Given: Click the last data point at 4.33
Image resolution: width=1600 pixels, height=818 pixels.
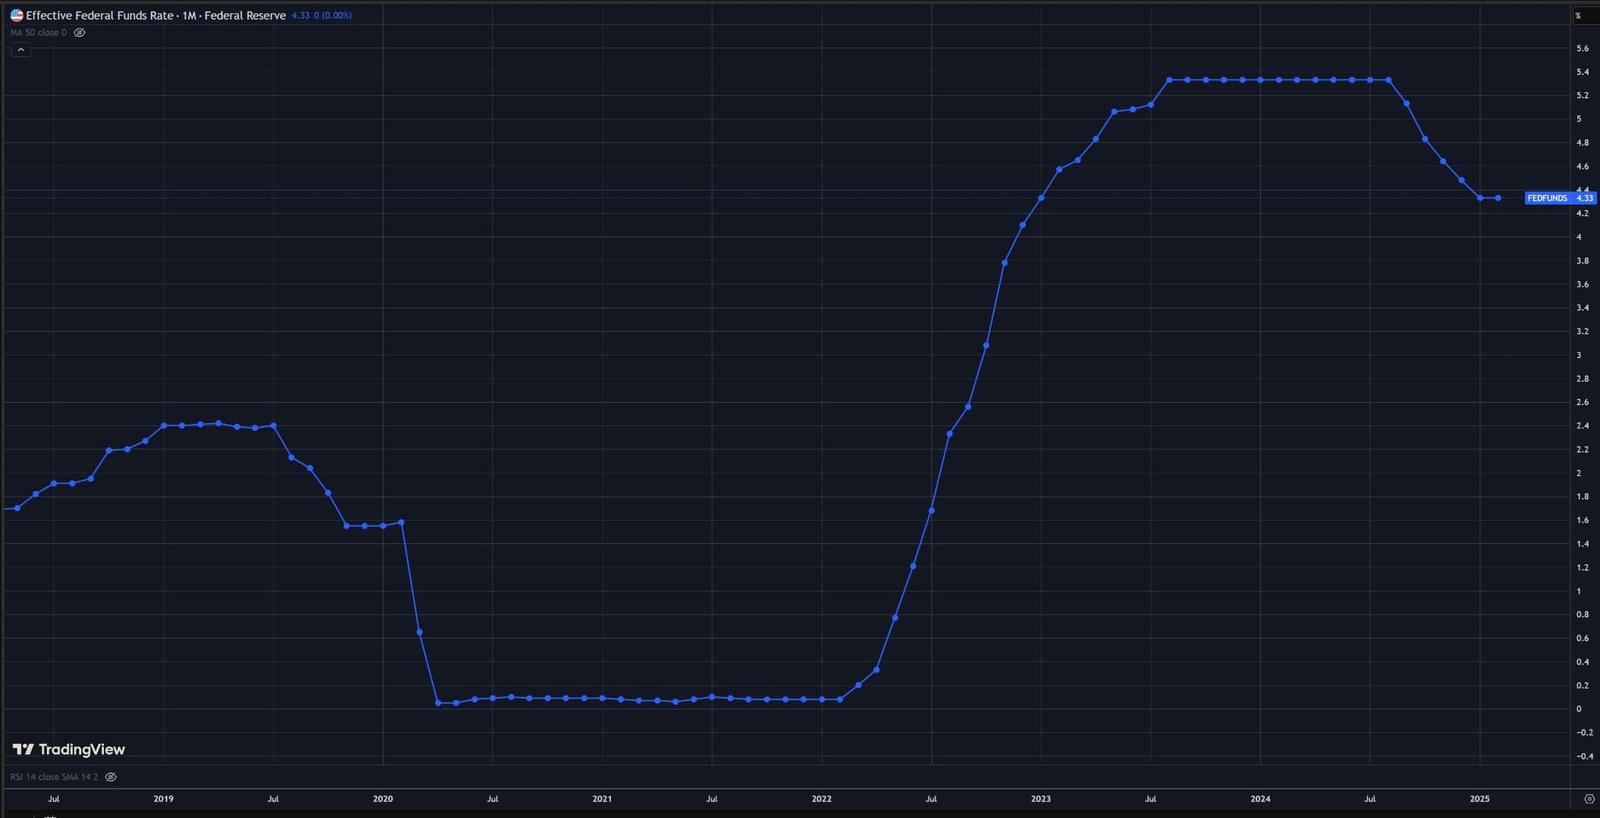Looking at the screenshot, I should pos(1497,198).
